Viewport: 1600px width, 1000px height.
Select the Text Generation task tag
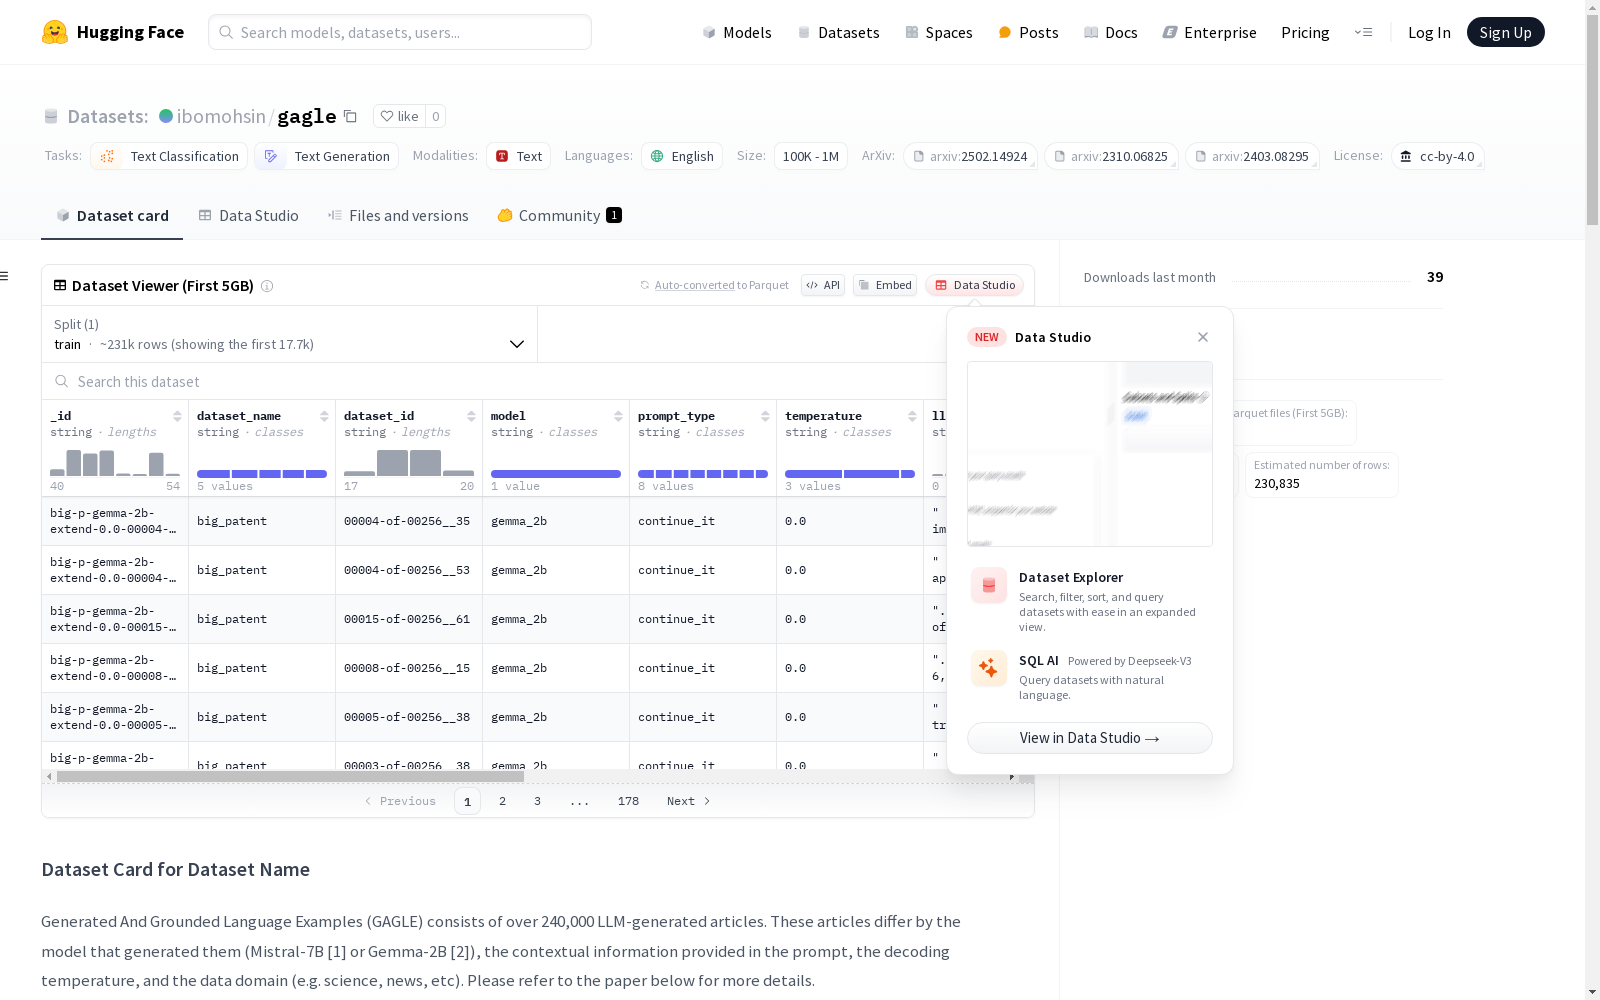point(327,156)
